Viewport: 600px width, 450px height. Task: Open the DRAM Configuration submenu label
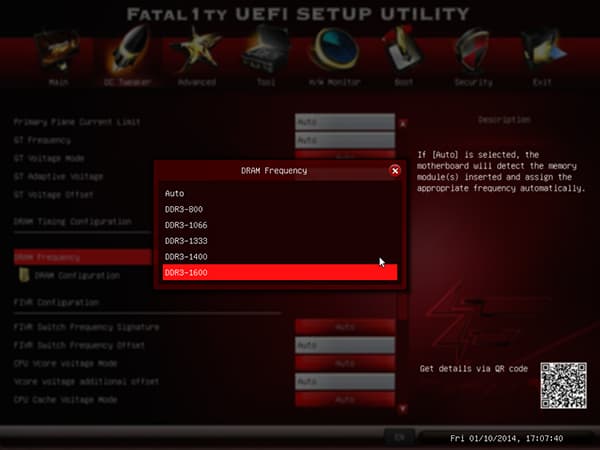77,276
